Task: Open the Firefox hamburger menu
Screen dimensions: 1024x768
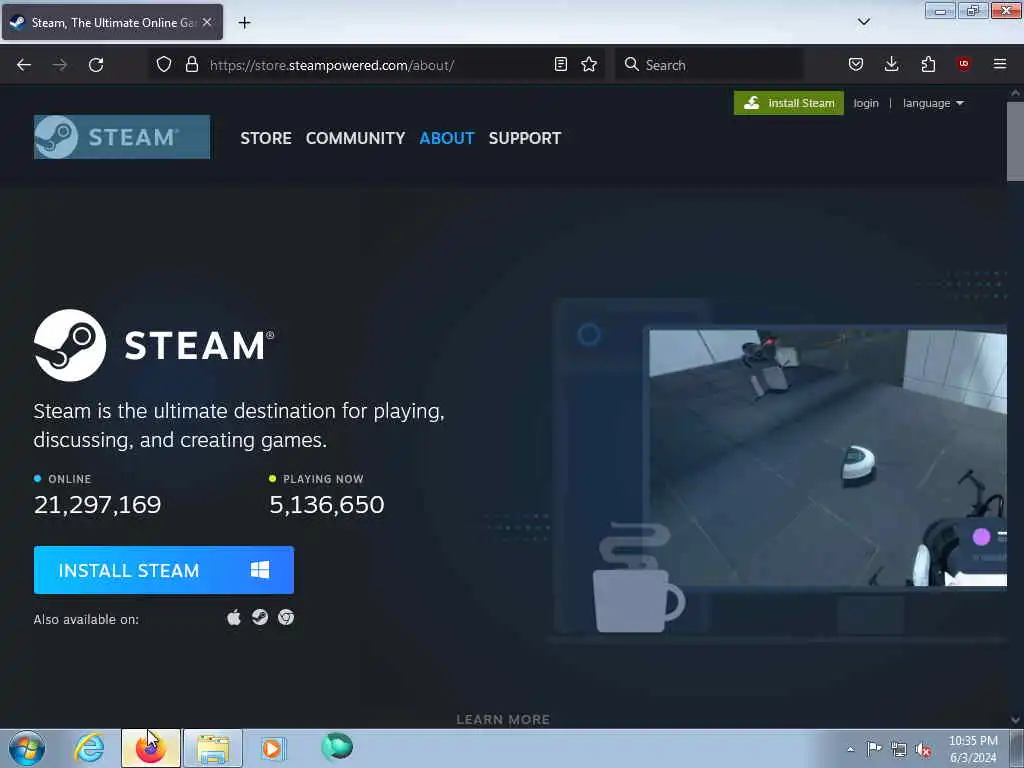Action: [x=999, y=64]
